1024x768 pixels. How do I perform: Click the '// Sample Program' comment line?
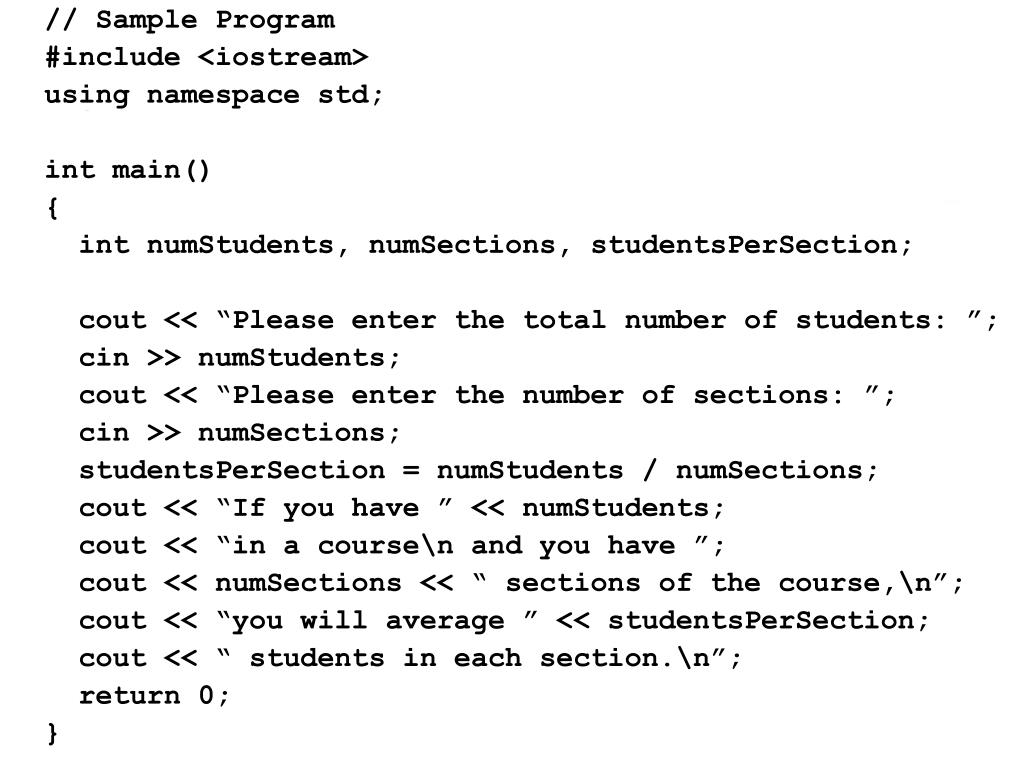(x=190, y=20)
